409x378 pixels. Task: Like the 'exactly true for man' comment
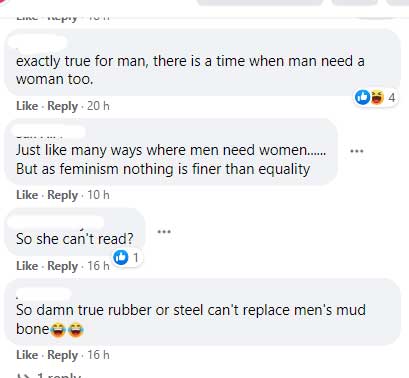[x=27, y=106]
